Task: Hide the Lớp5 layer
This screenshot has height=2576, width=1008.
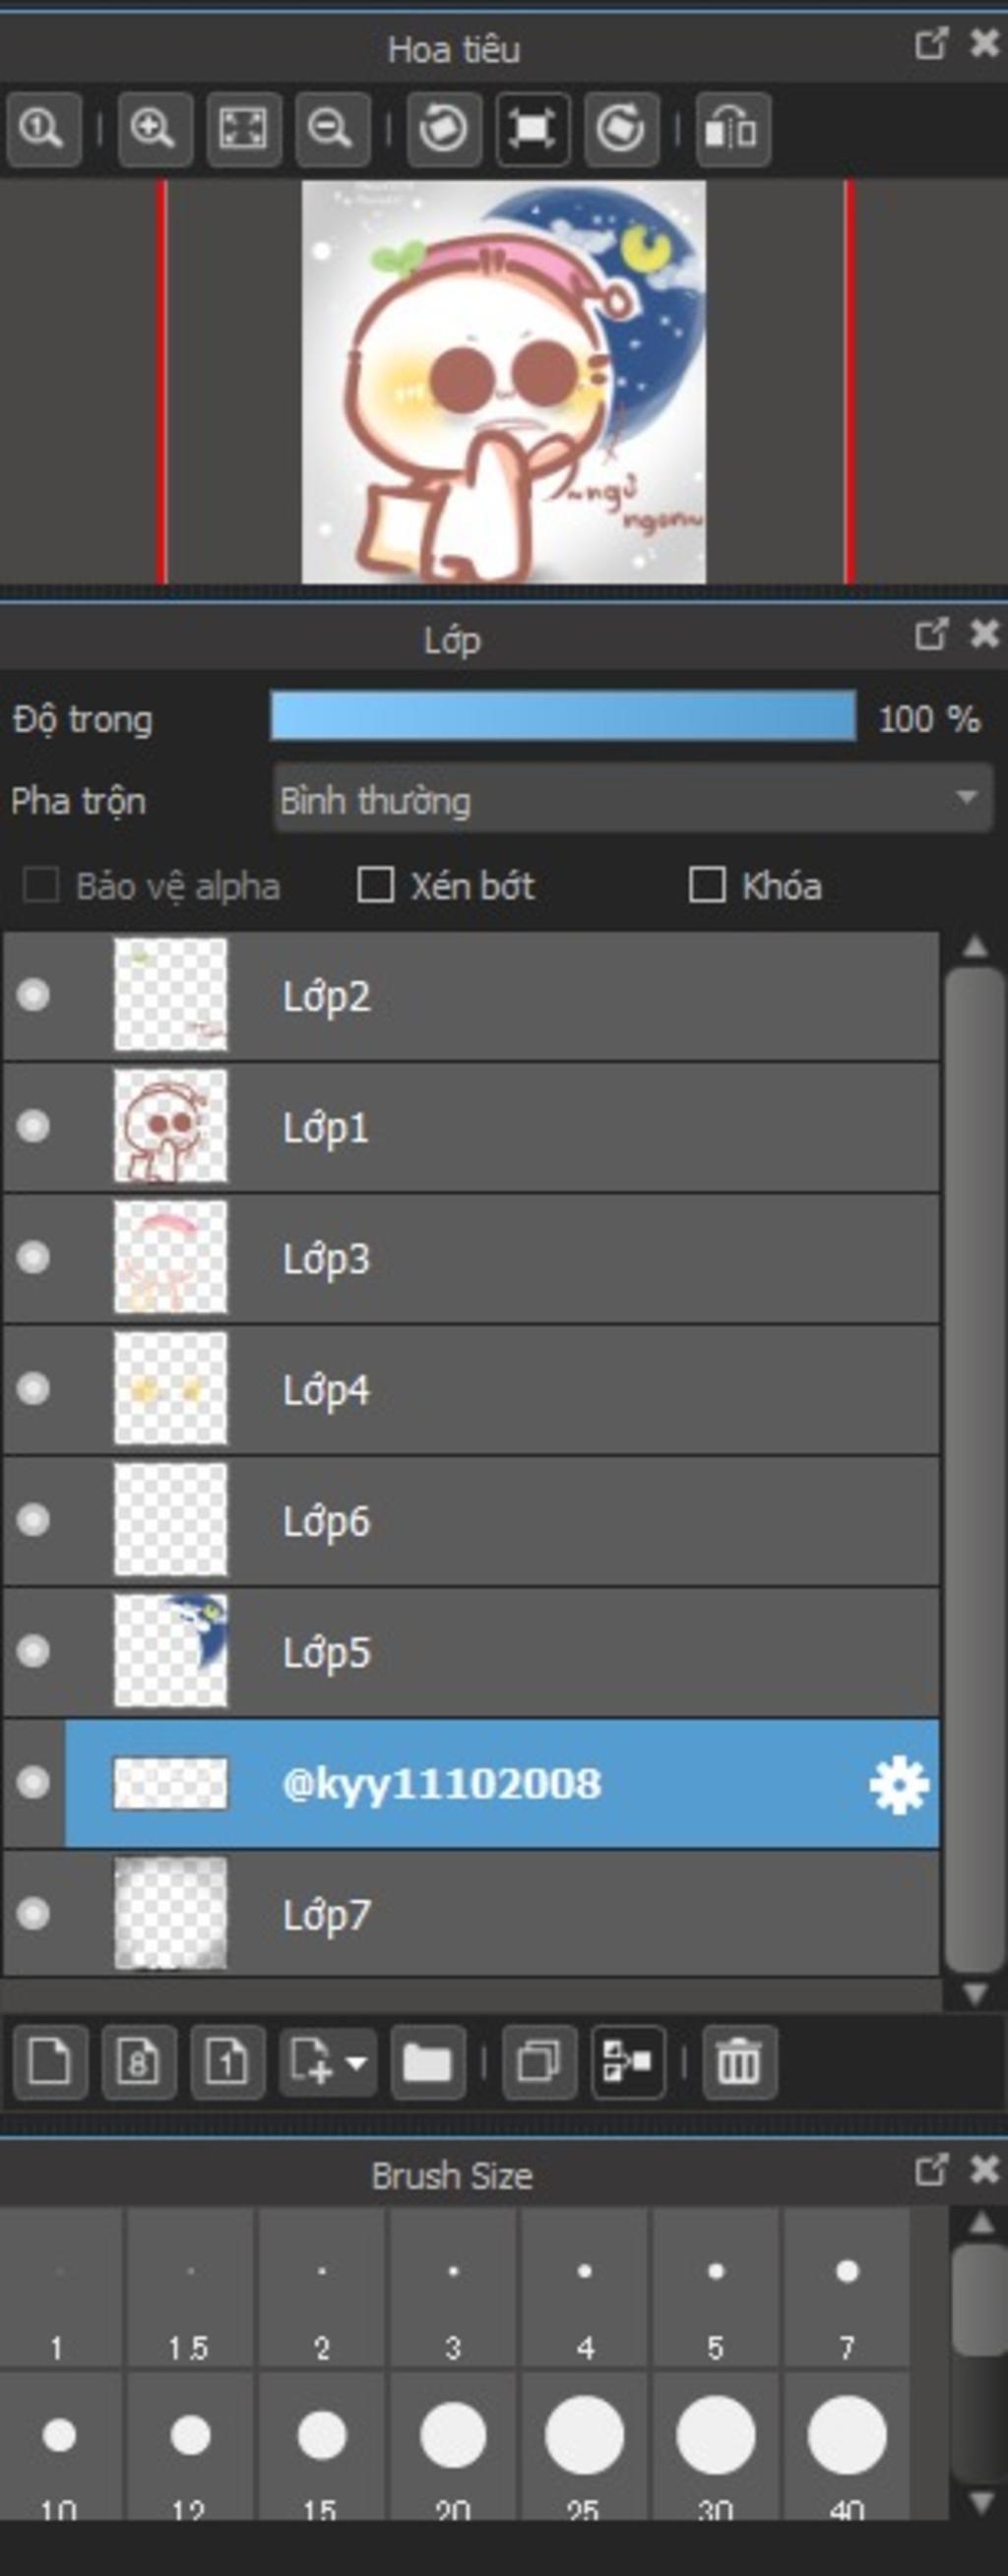Action: pos(33,1651)
